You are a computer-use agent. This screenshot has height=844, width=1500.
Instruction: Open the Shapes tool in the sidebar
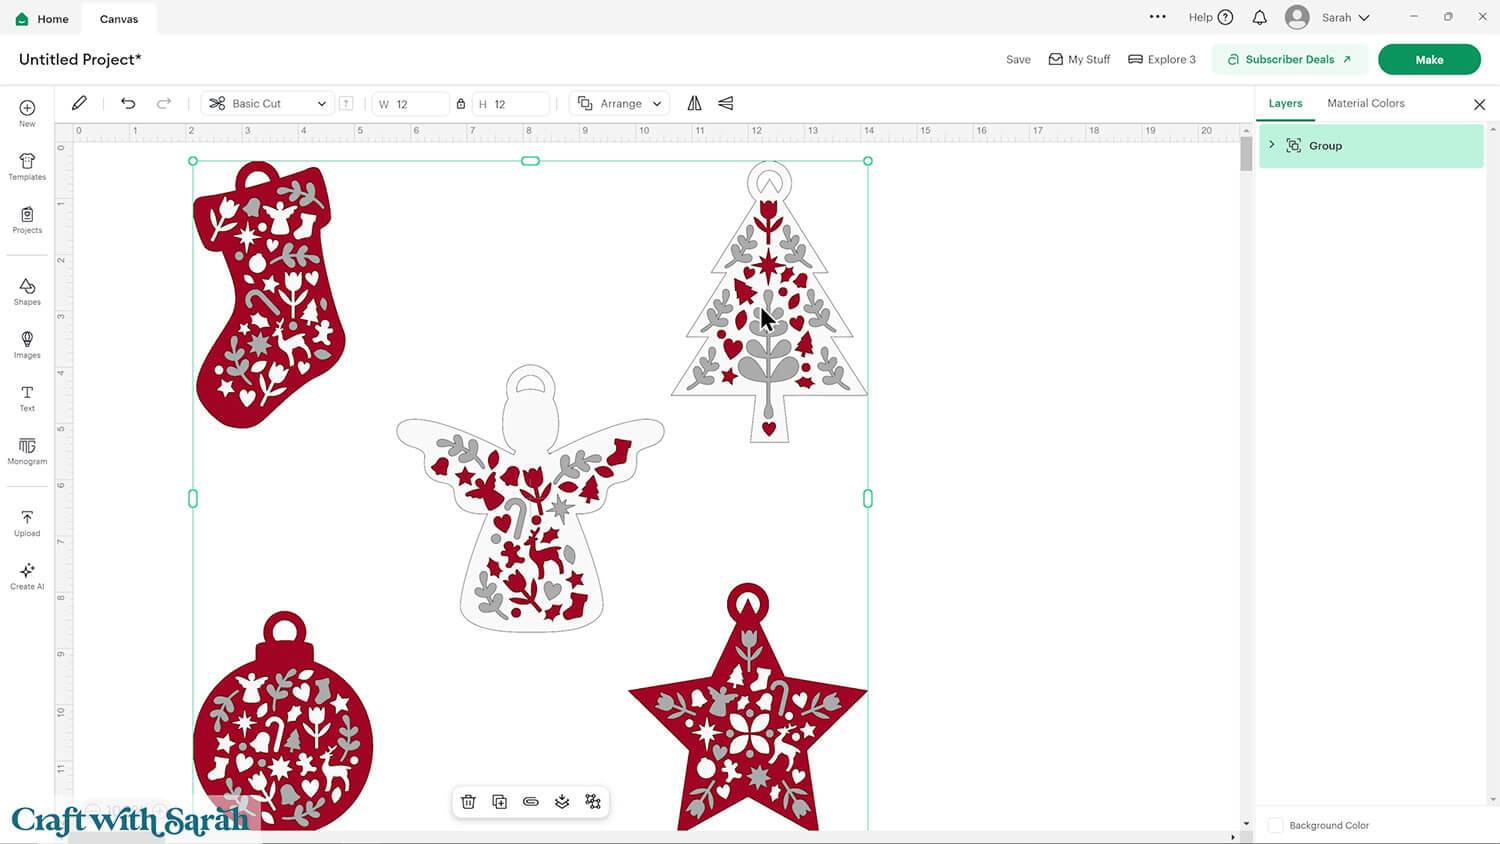coord(27,291)
